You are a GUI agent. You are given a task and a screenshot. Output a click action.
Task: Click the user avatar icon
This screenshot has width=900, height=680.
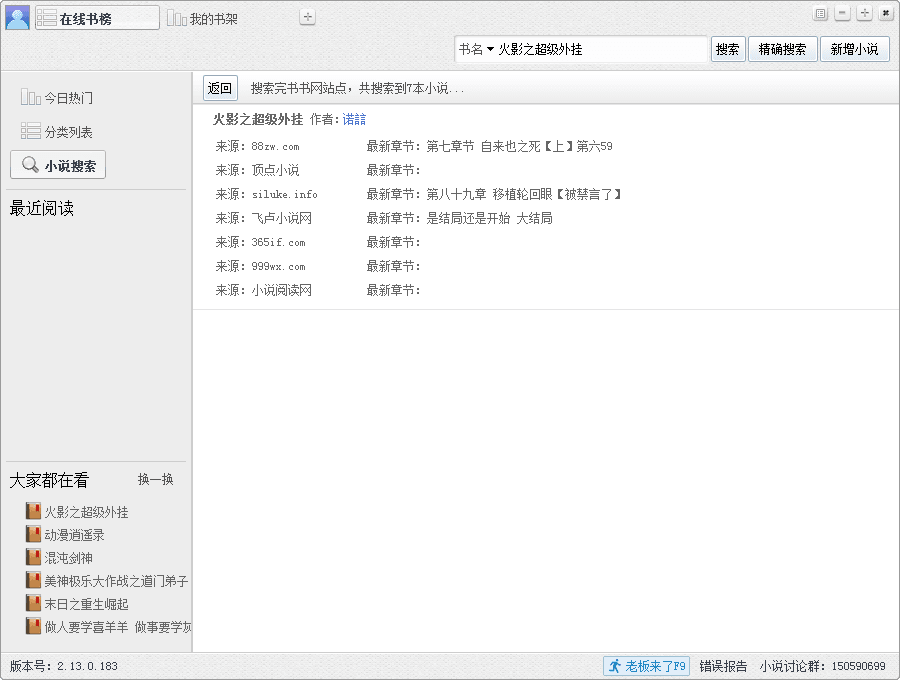(17, 17)
